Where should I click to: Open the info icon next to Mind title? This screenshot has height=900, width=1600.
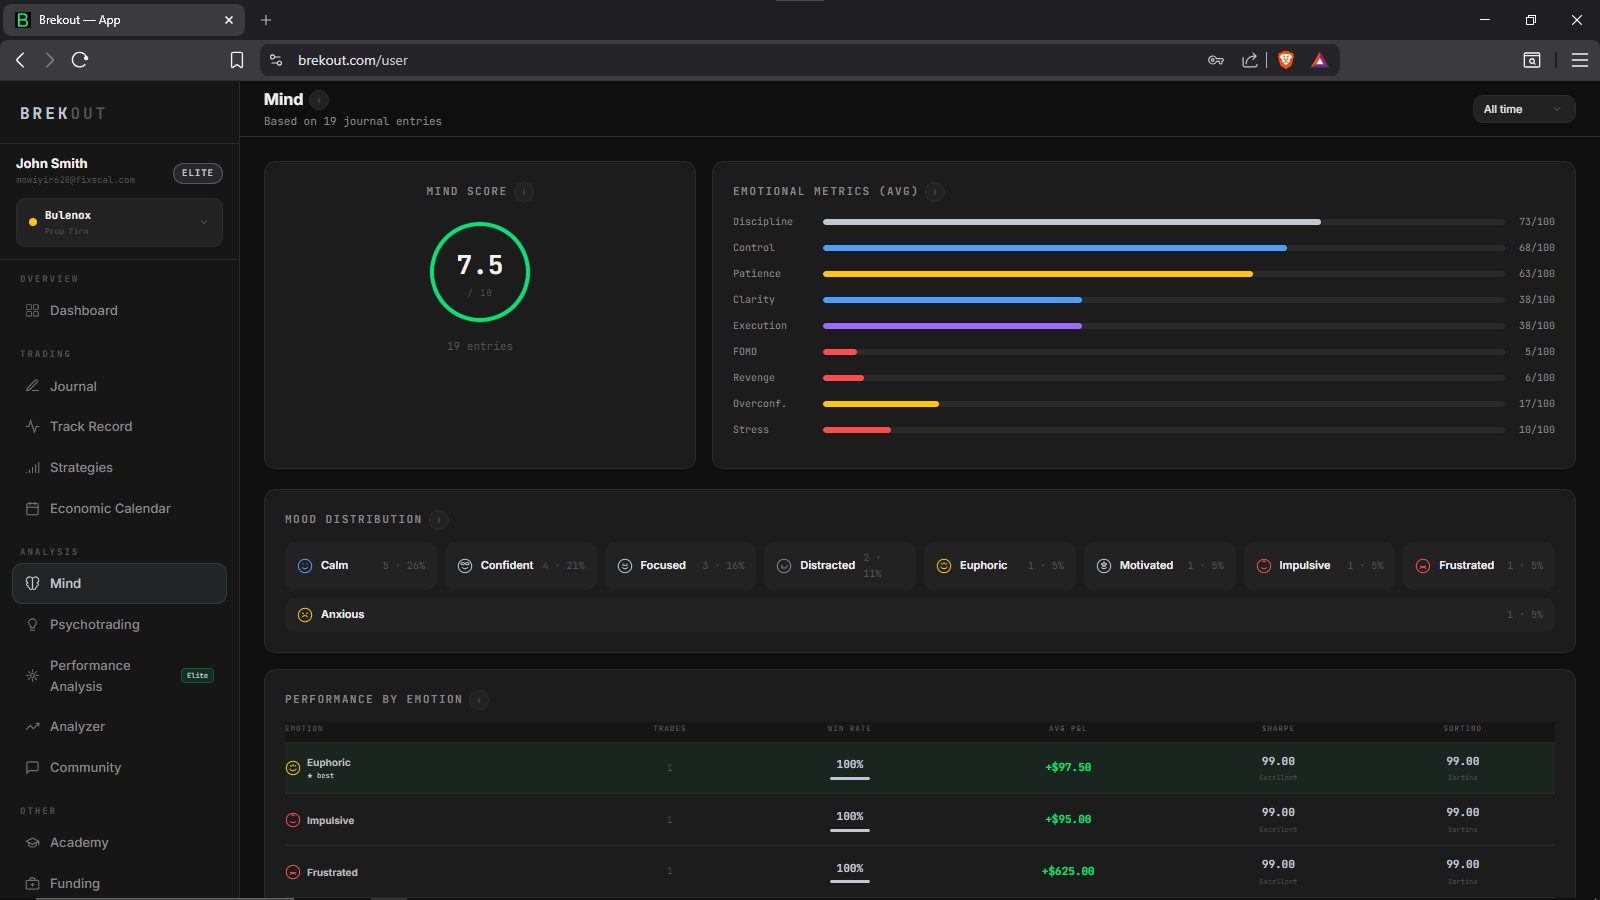pyautogui.click(x=319, y=99)
